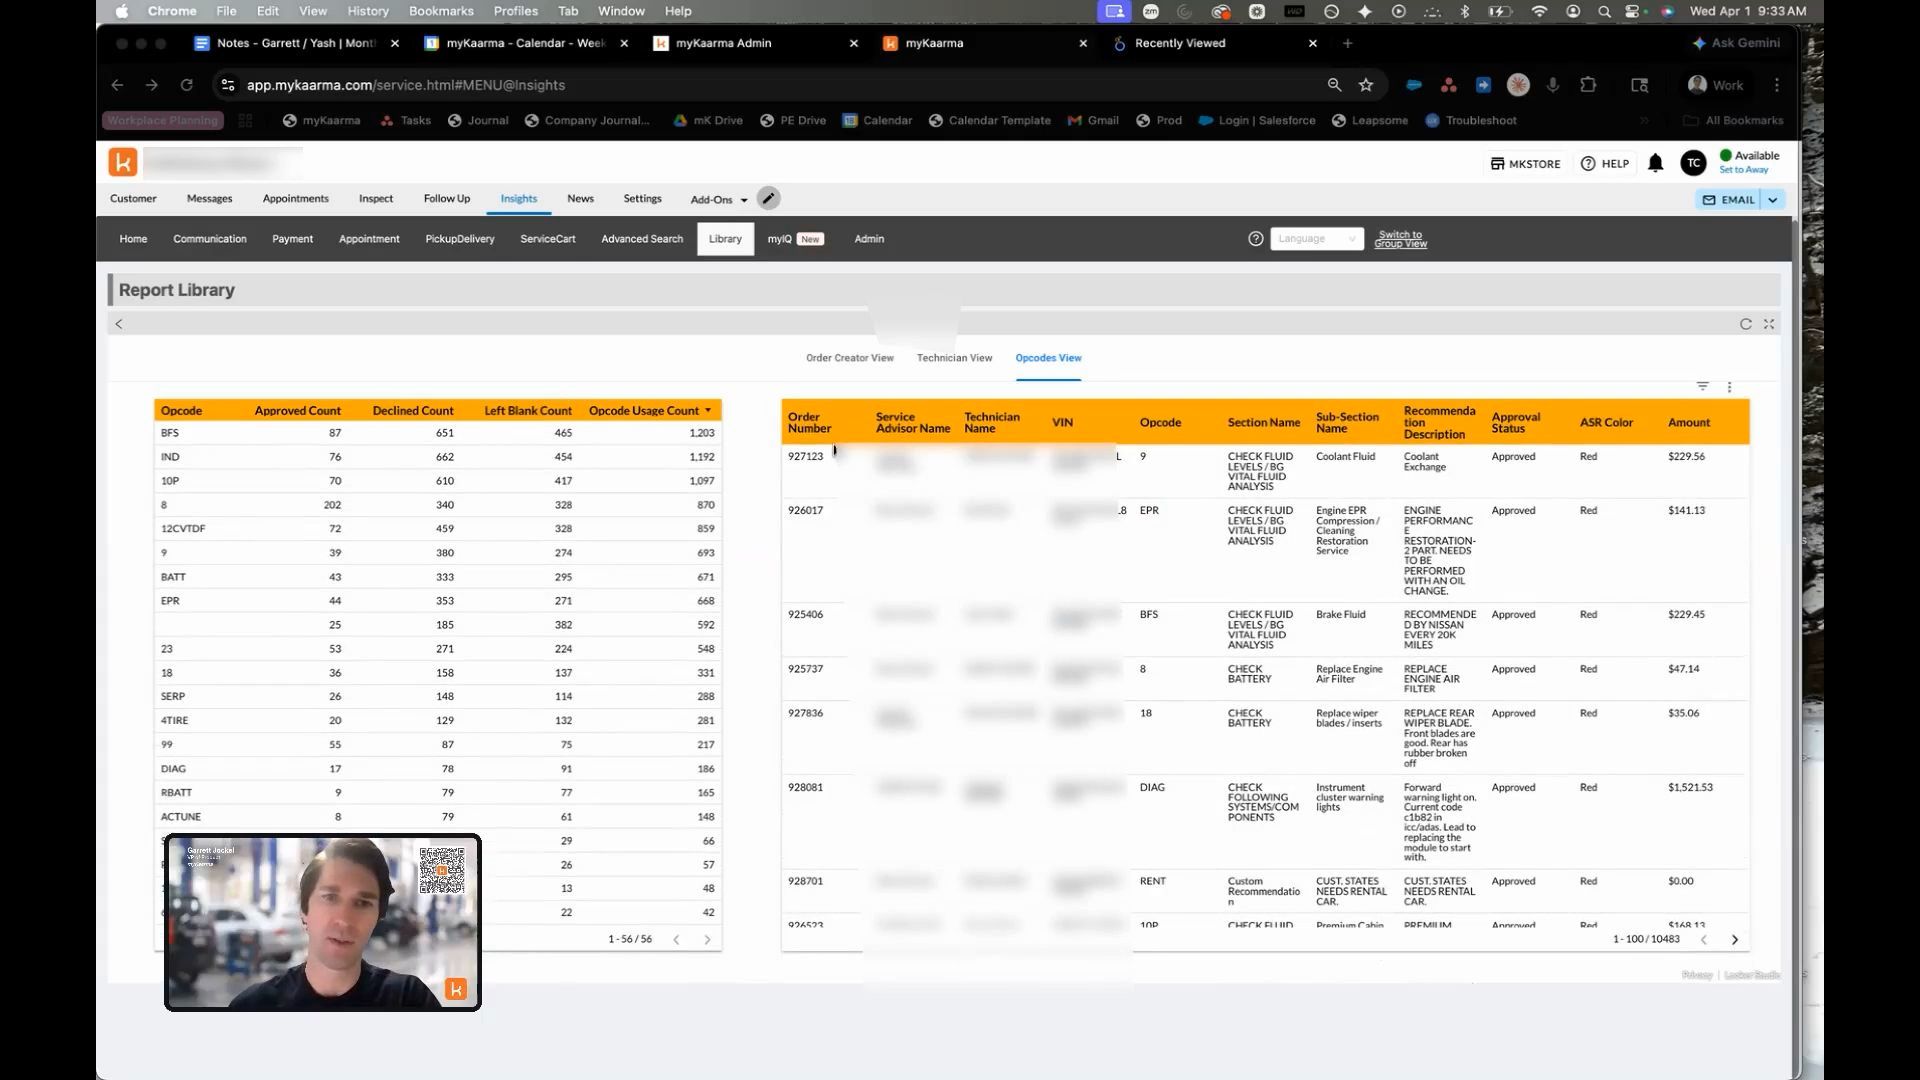Image resolution: width=1920 pixels, height=1080 pixels.
Task: Expand report to fullscreen icon
Action: pyautogui.click(x=1769, y=324)
